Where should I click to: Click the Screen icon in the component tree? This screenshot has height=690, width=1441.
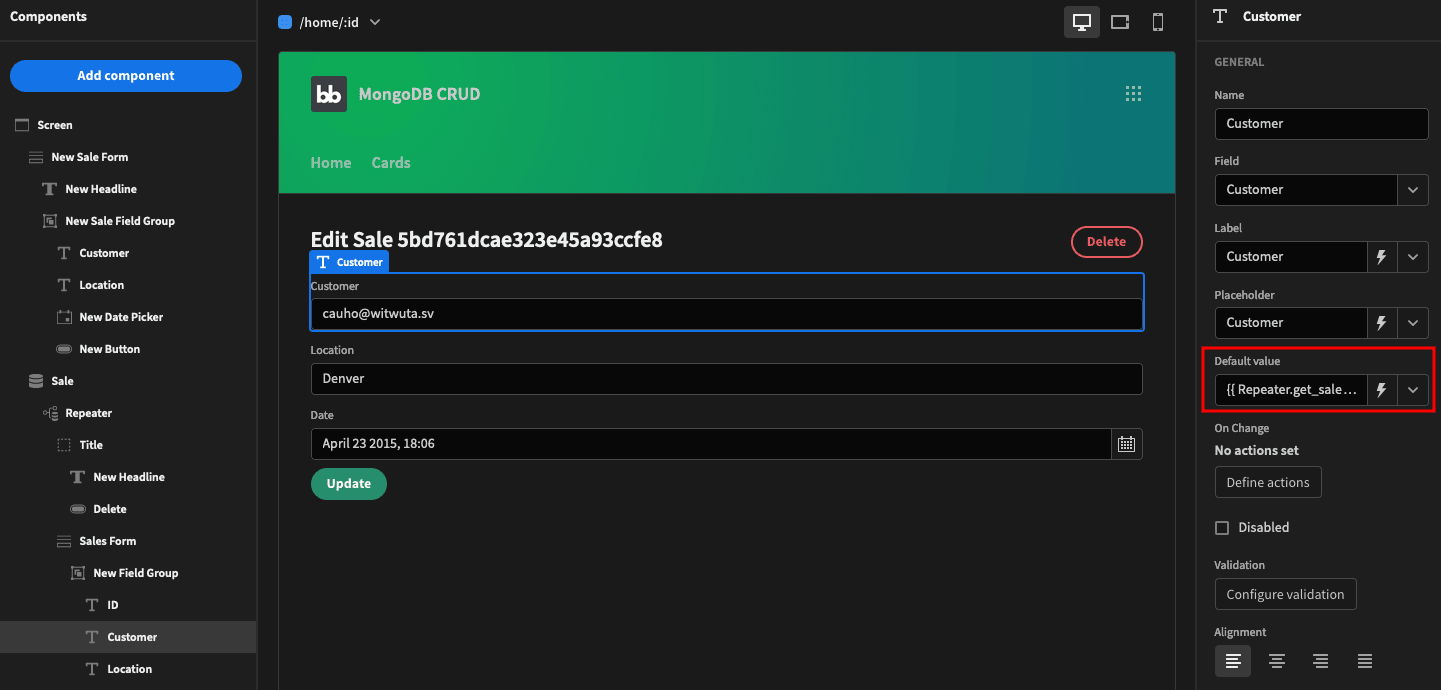[x=22, y=125]
